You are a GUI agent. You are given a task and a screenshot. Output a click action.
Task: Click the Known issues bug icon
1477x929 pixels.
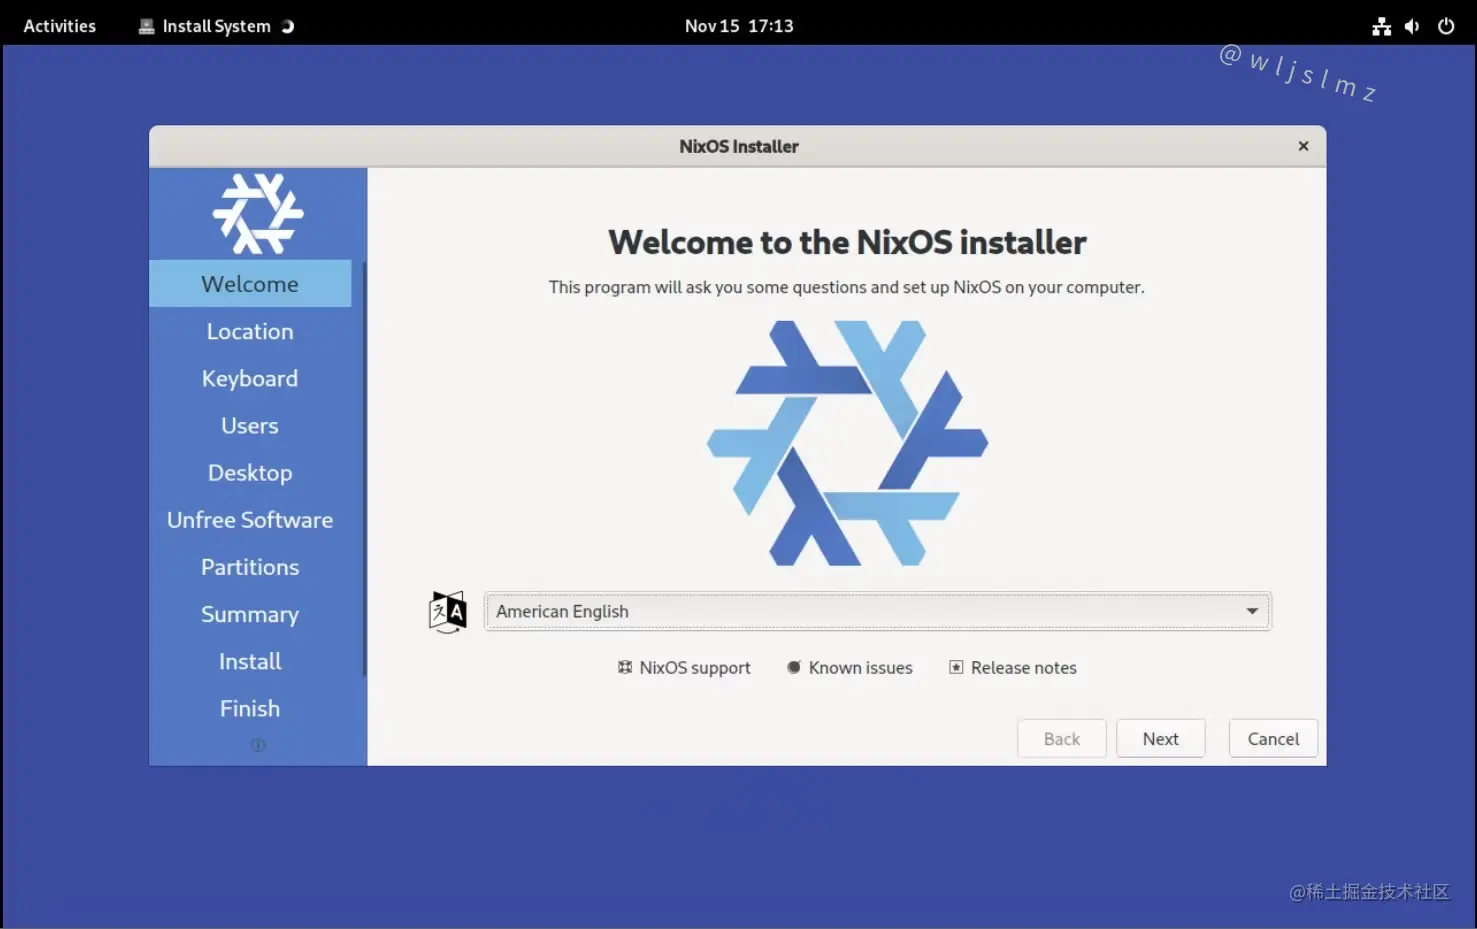[x=794, y=667]
